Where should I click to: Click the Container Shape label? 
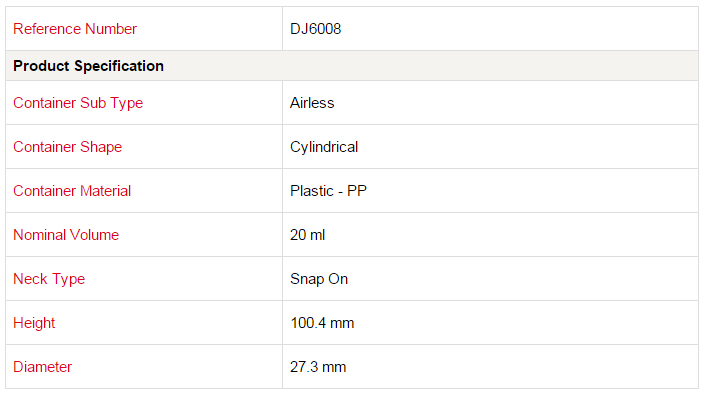pos(67,147)
